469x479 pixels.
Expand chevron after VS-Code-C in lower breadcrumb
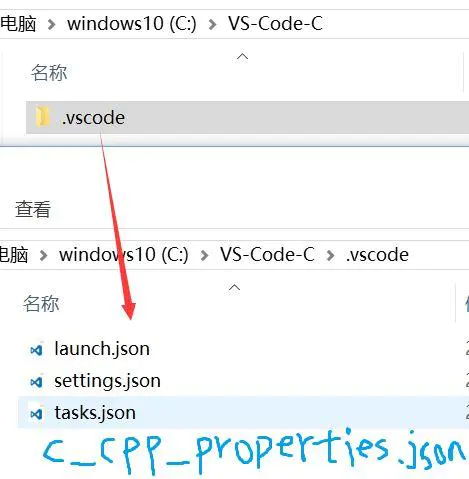pos(330,256)
